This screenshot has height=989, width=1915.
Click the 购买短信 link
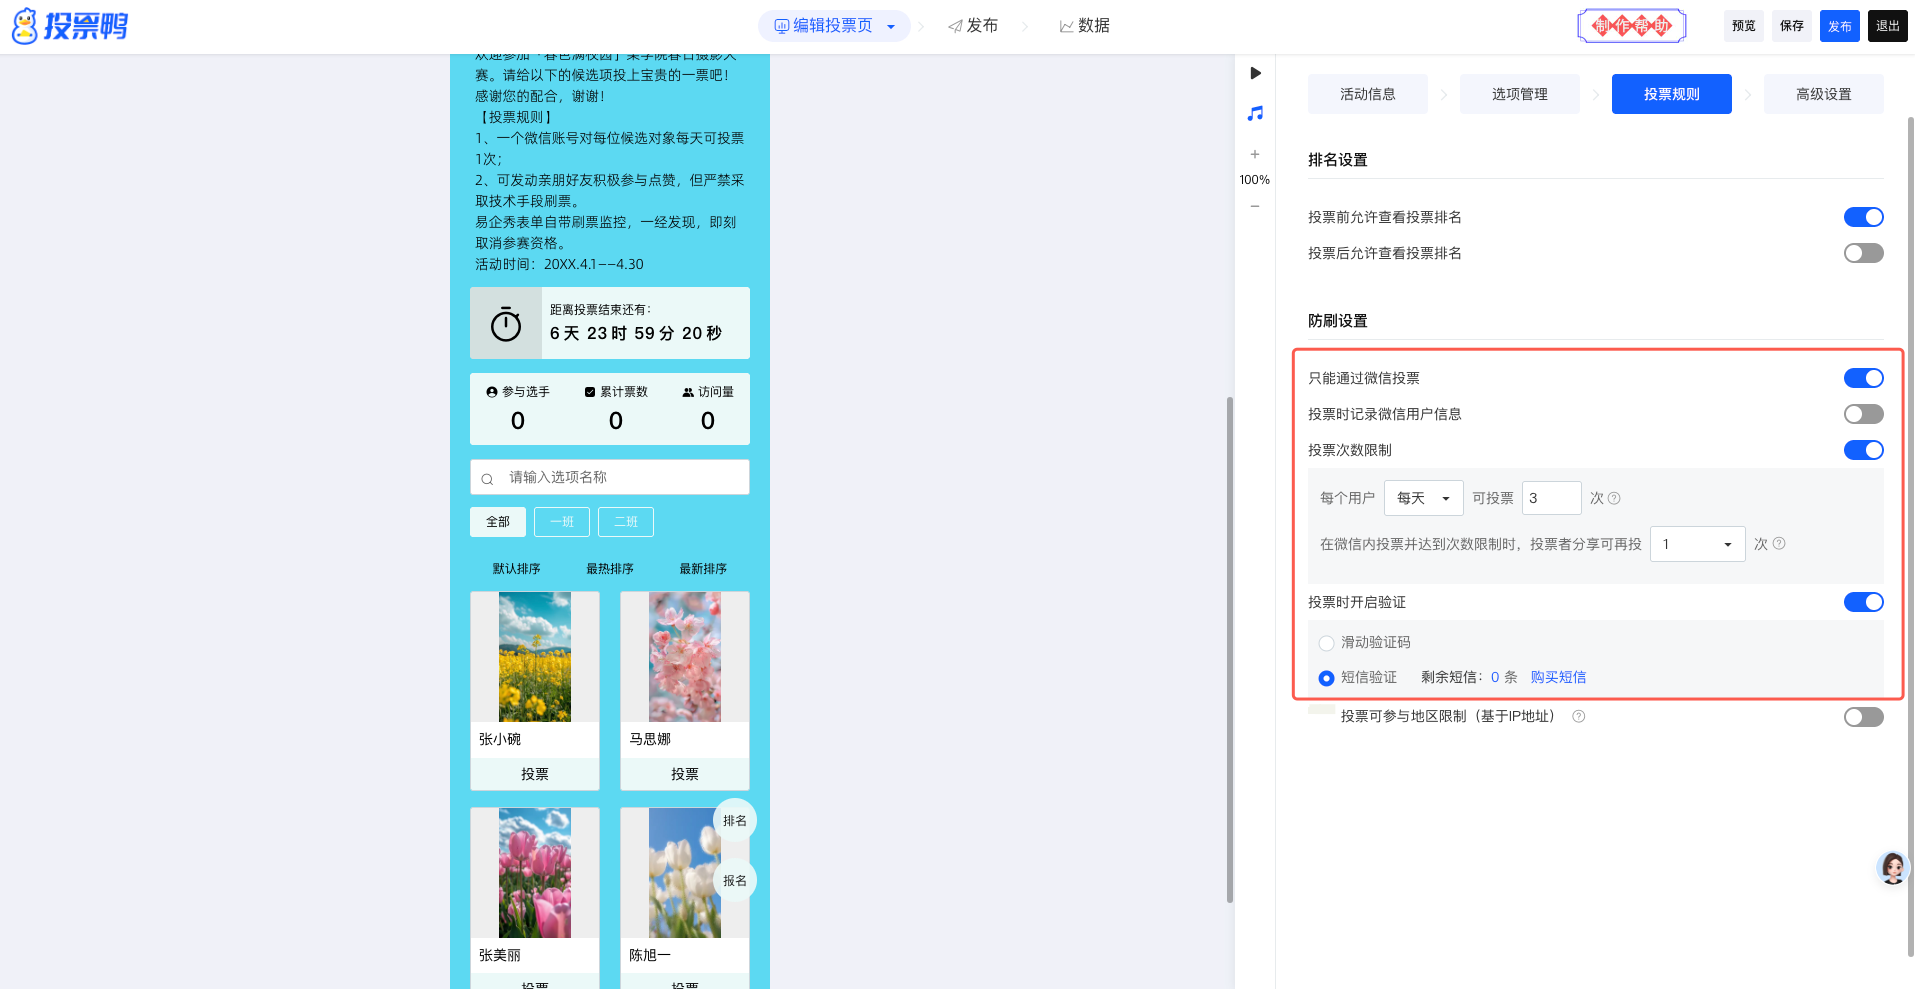click(x=1558, y=677)
